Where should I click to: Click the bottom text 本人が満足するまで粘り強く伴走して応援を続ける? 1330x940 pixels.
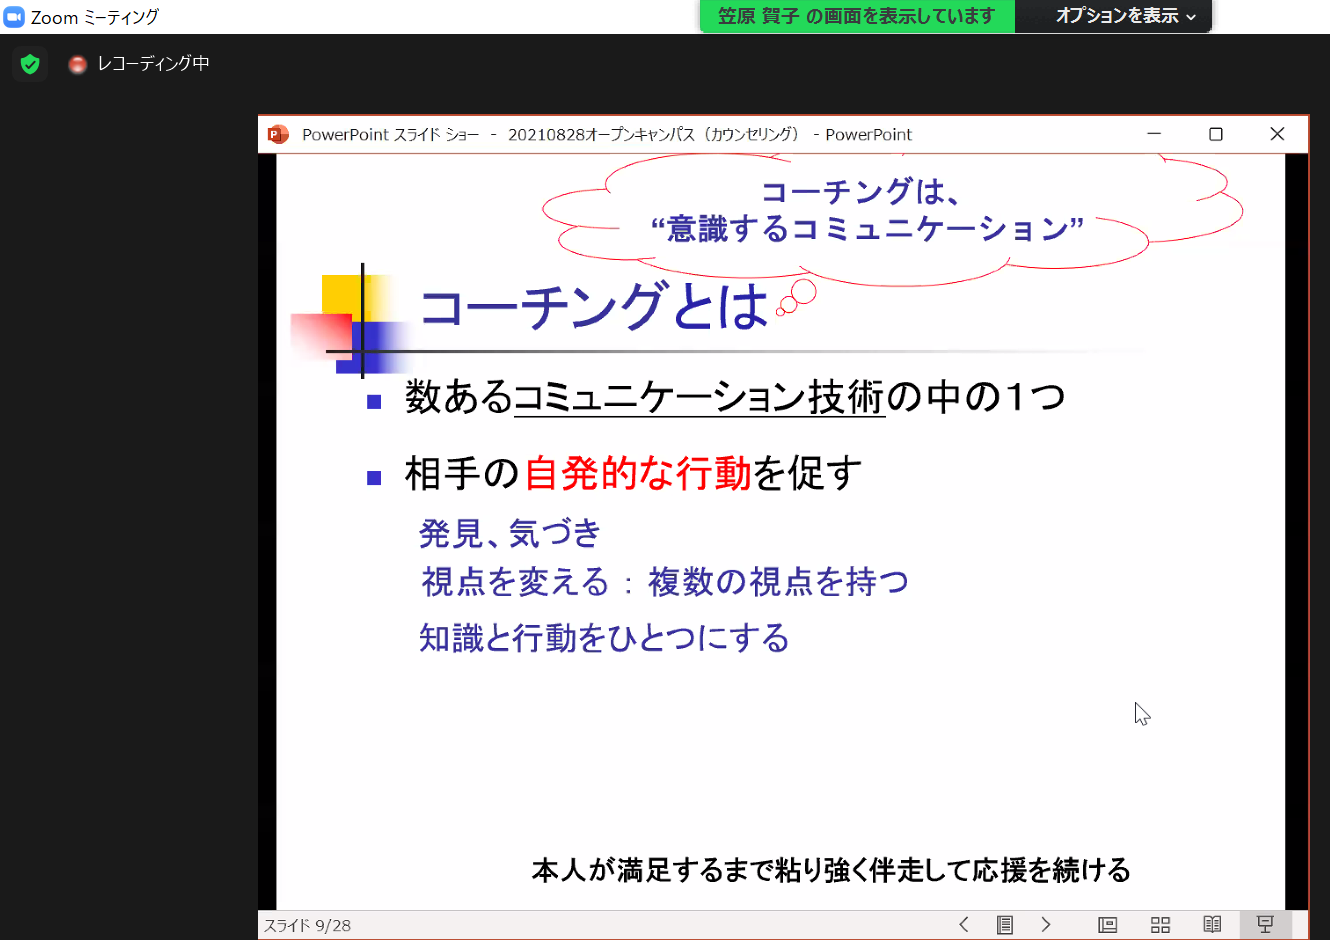coord(831,870)
